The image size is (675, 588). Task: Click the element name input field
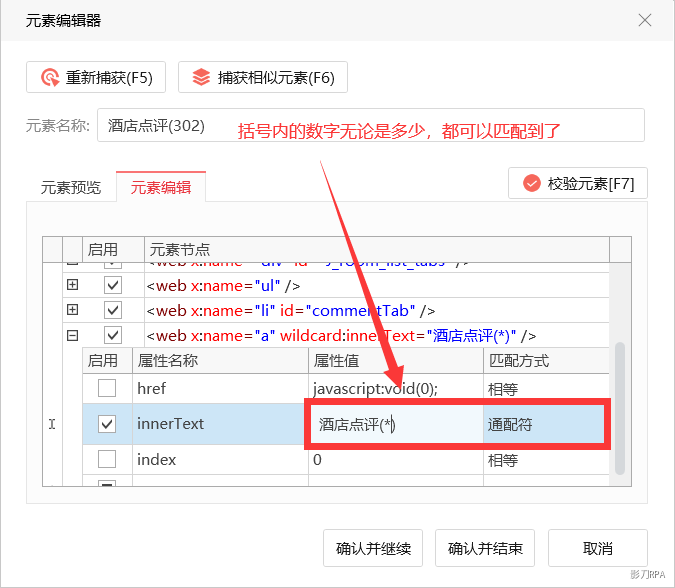point(370,126)
